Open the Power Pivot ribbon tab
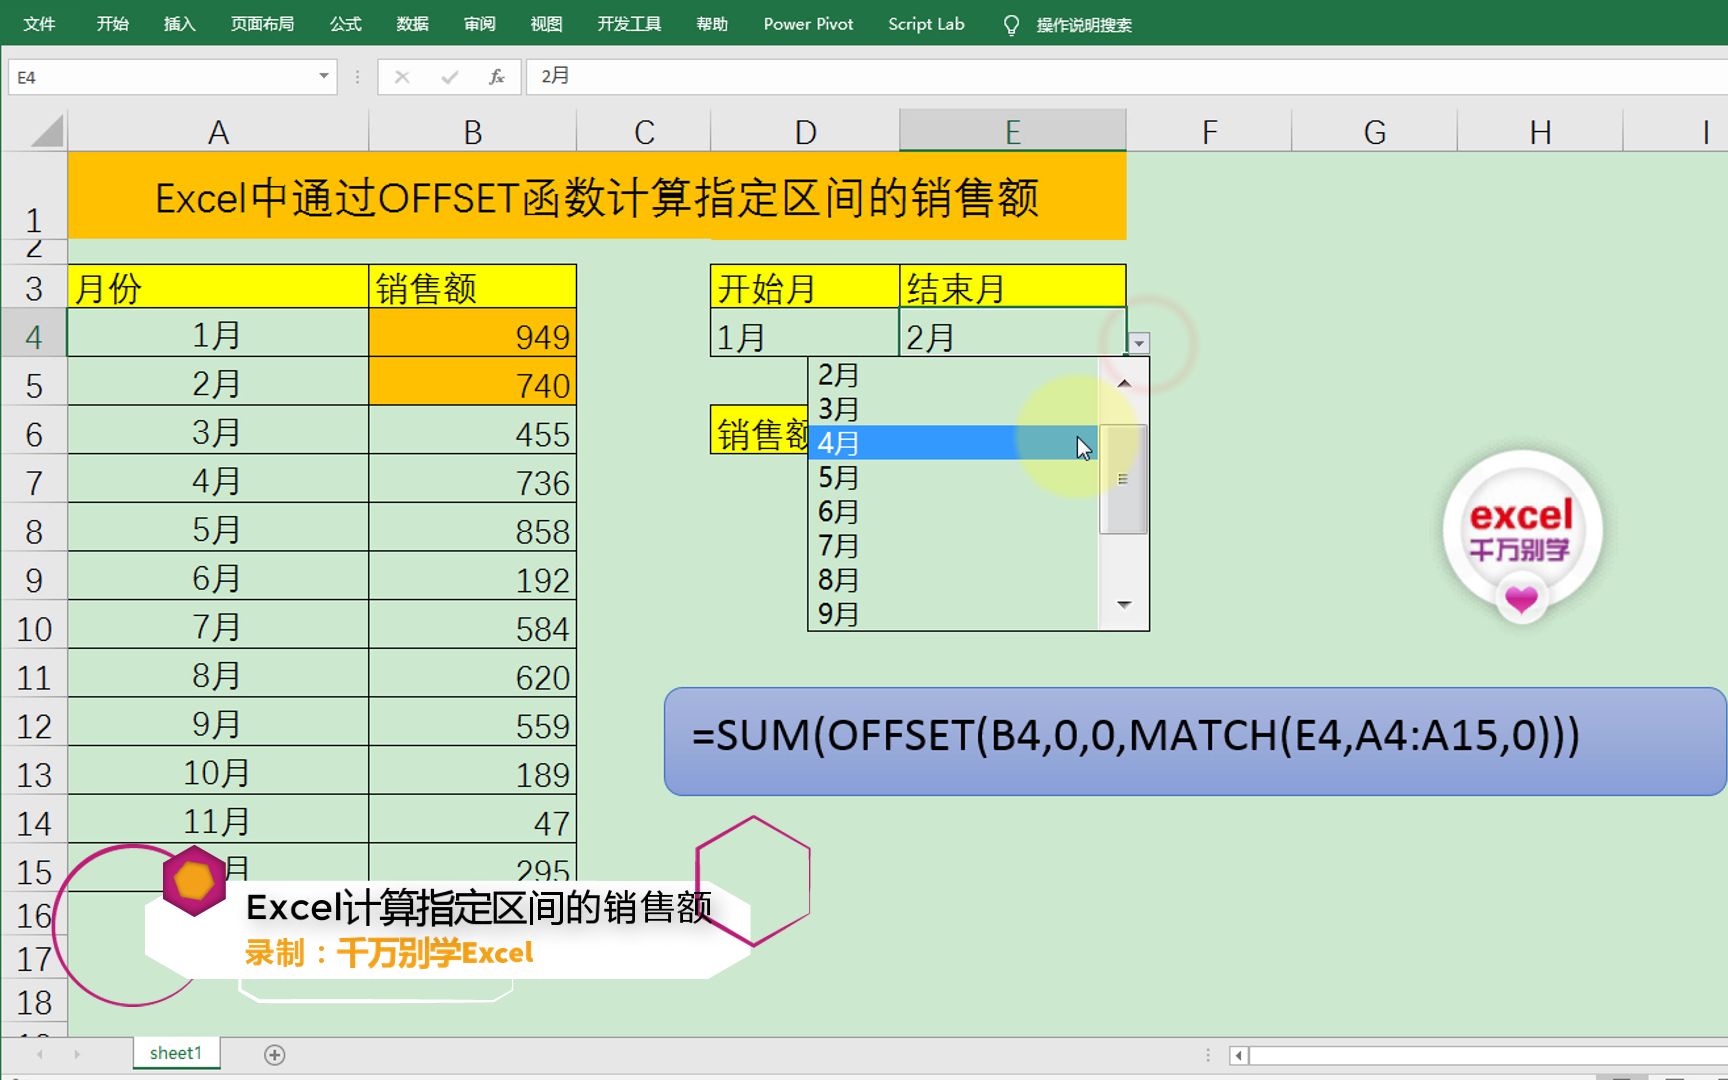 [807, 24]
